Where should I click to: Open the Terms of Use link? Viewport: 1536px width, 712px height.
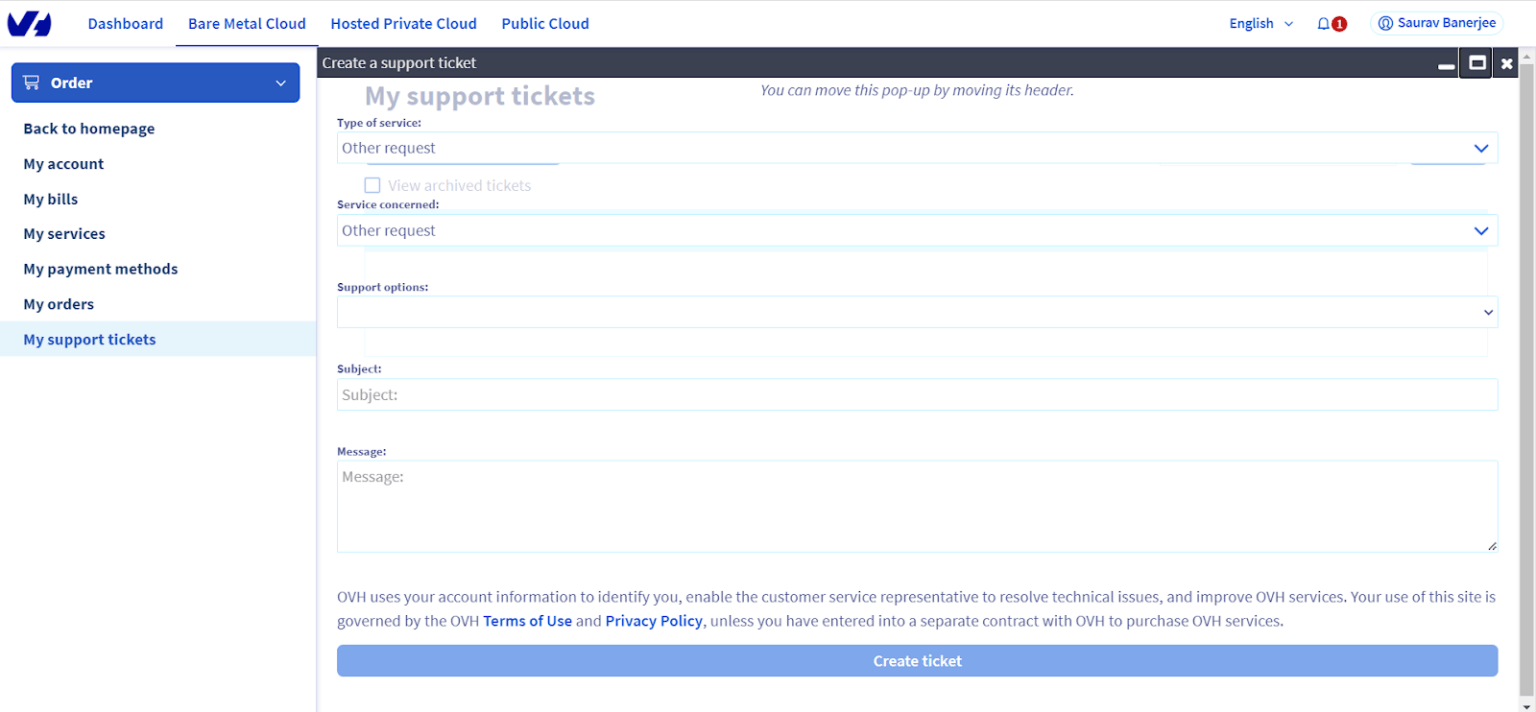[x=527, y=620]
